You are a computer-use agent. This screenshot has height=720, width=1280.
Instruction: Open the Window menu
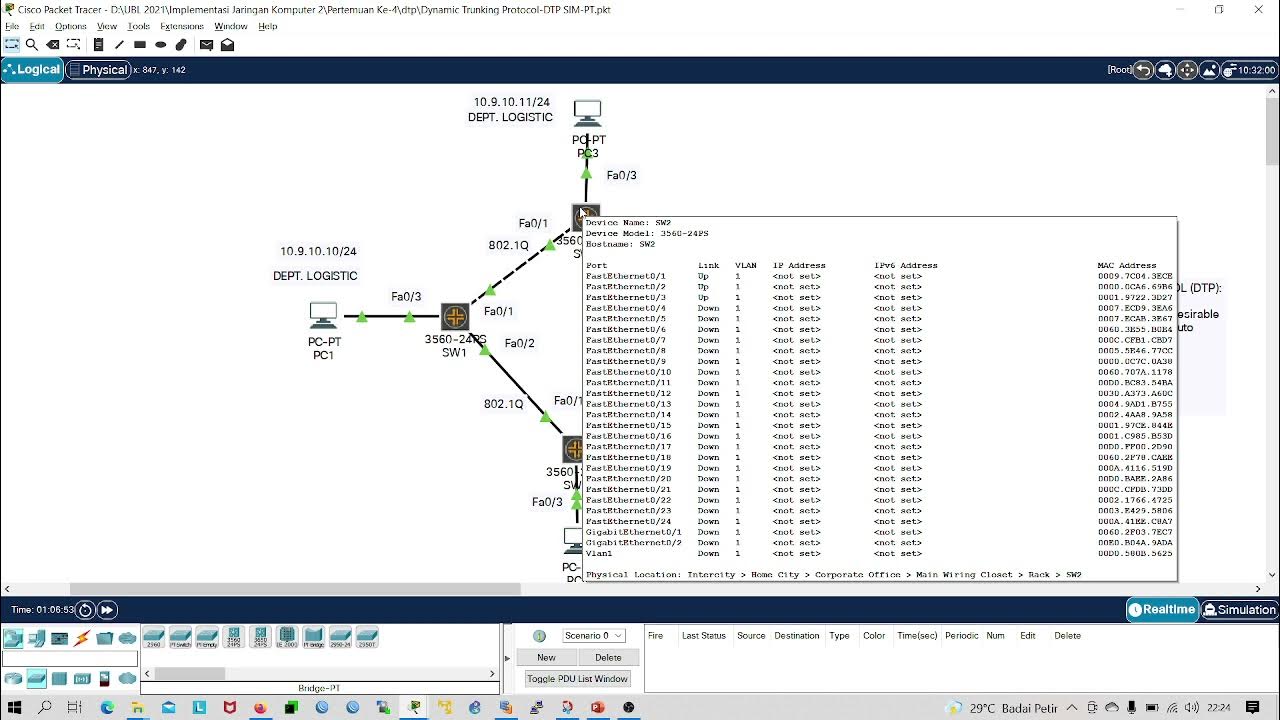(x=230, y=26)
